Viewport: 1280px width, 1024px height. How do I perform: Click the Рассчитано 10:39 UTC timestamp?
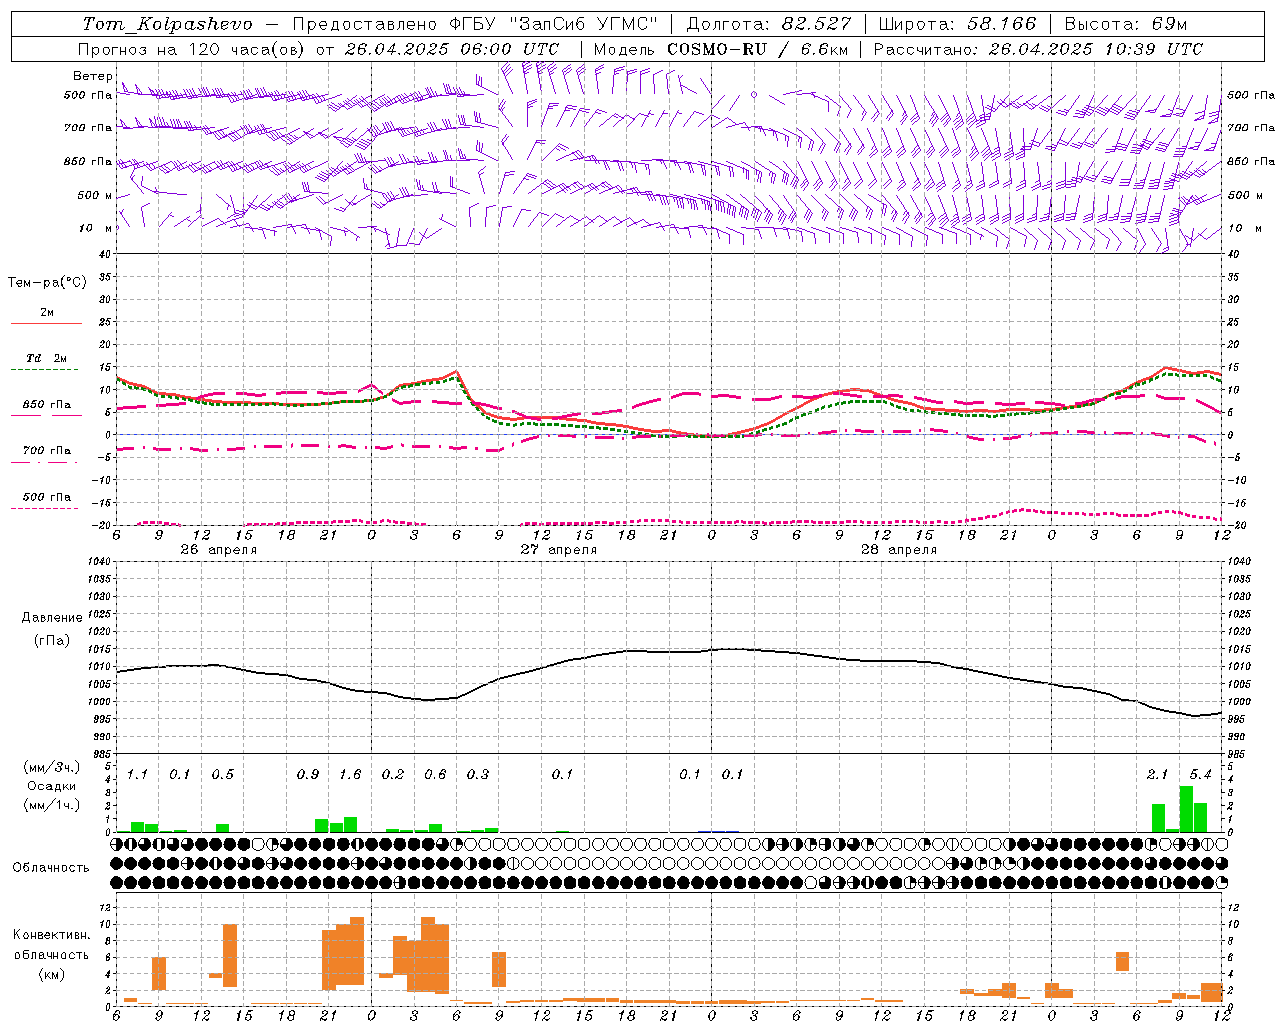pos(1038,49)
